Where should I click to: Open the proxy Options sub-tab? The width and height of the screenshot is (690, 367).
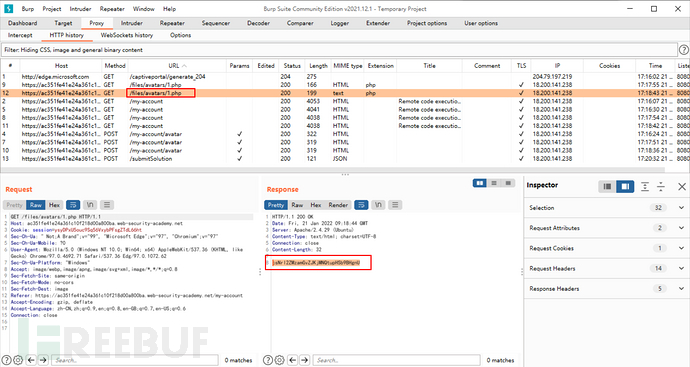[180, 35]
